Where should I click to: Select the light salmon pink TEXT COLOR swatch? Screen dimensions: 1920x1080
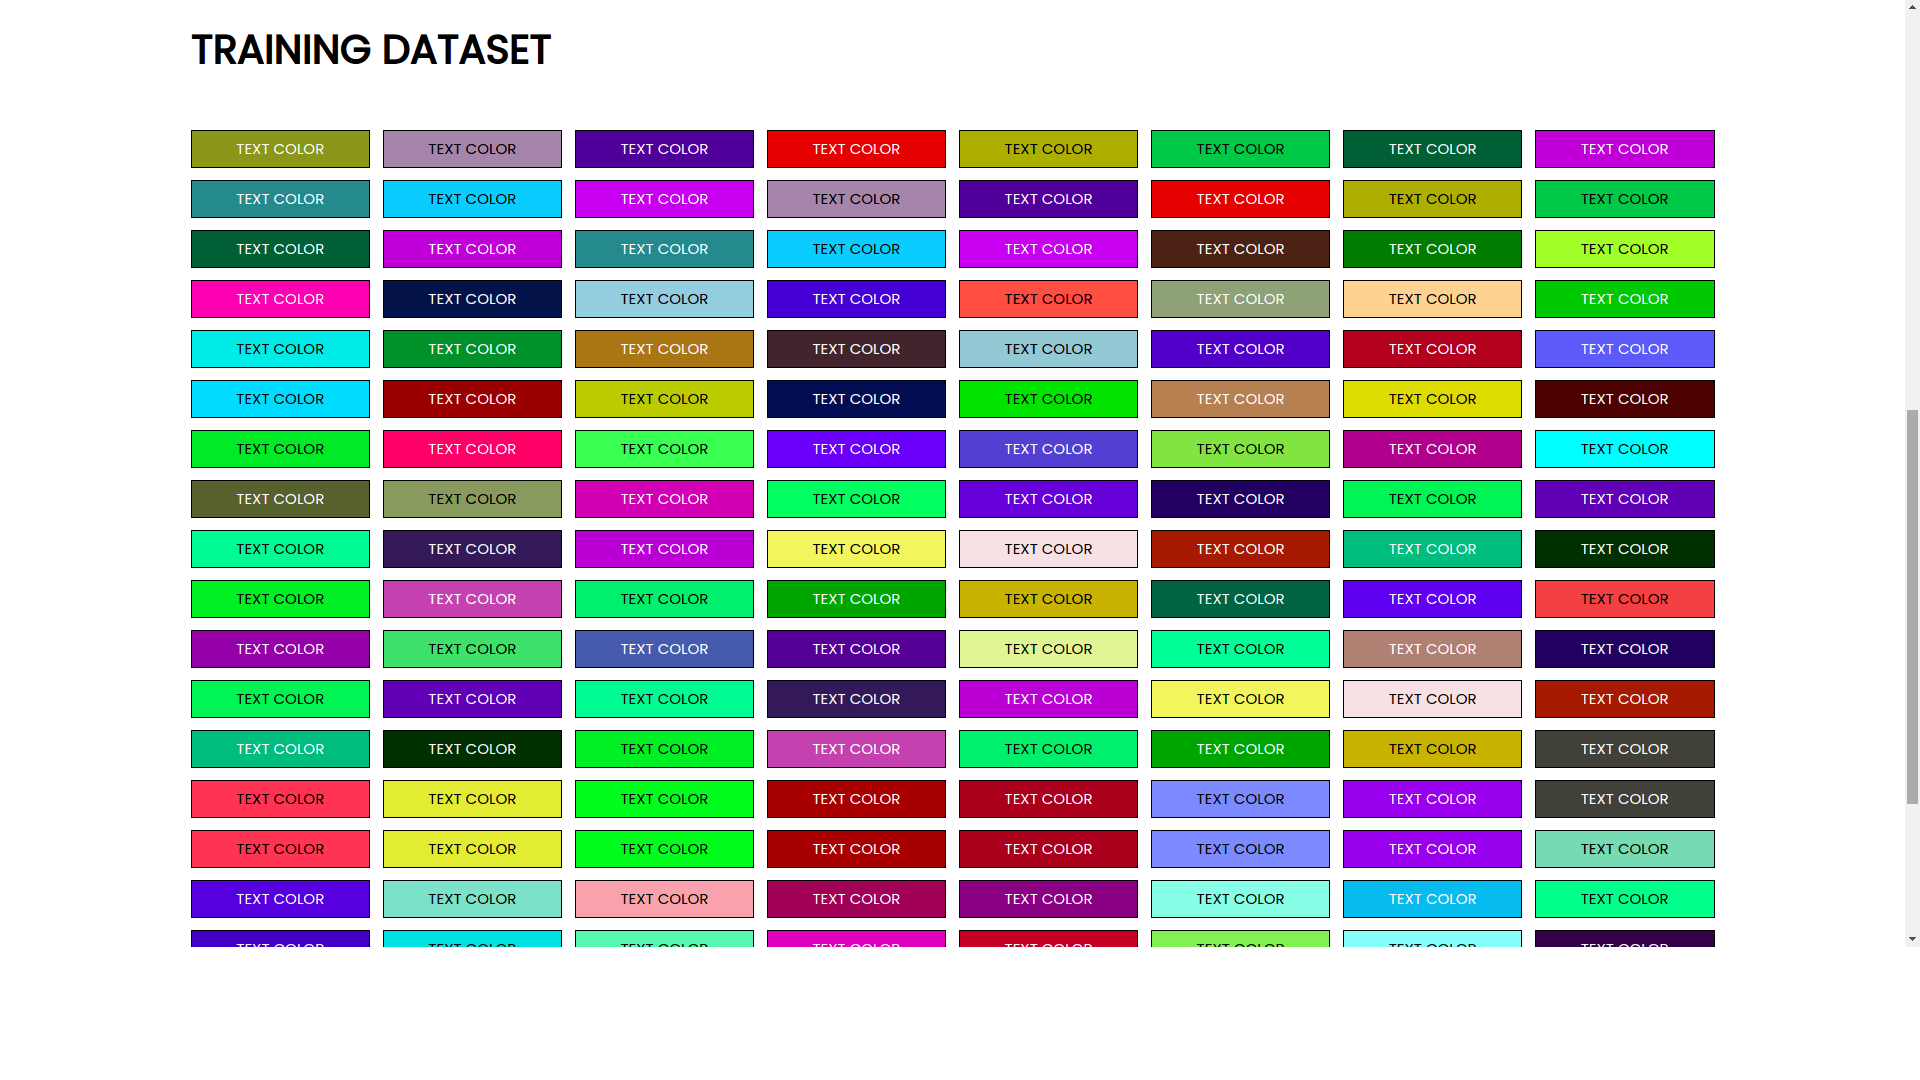[664, 899]
